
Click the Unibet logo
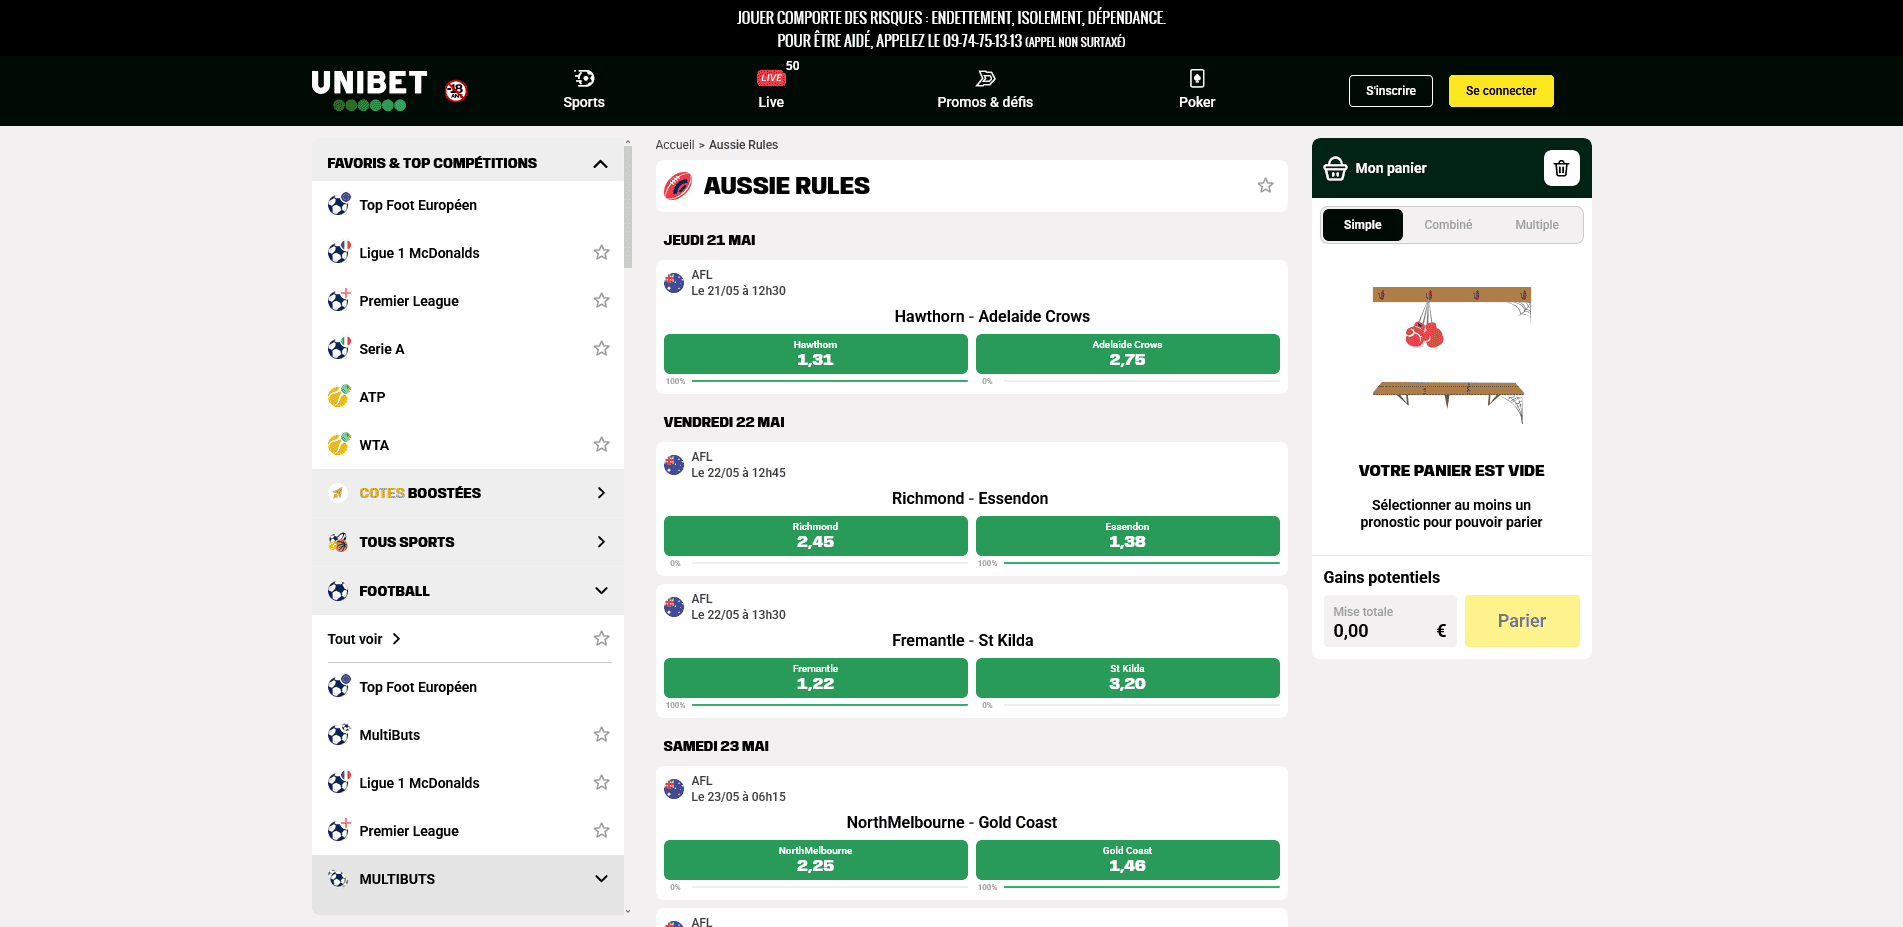click(x=369, y=90)
